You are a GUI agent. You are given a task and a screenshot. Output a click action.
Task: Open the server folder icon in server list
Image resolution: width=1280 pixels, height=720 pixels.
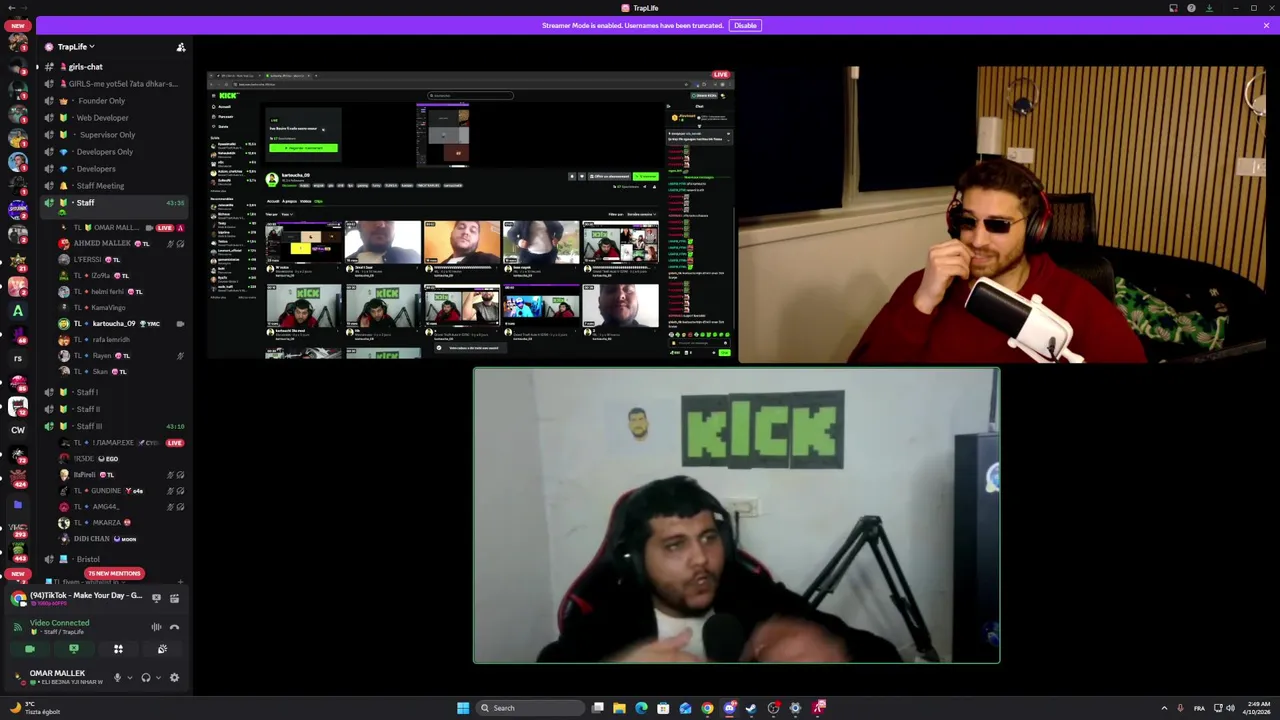click(x=17, y=505)
